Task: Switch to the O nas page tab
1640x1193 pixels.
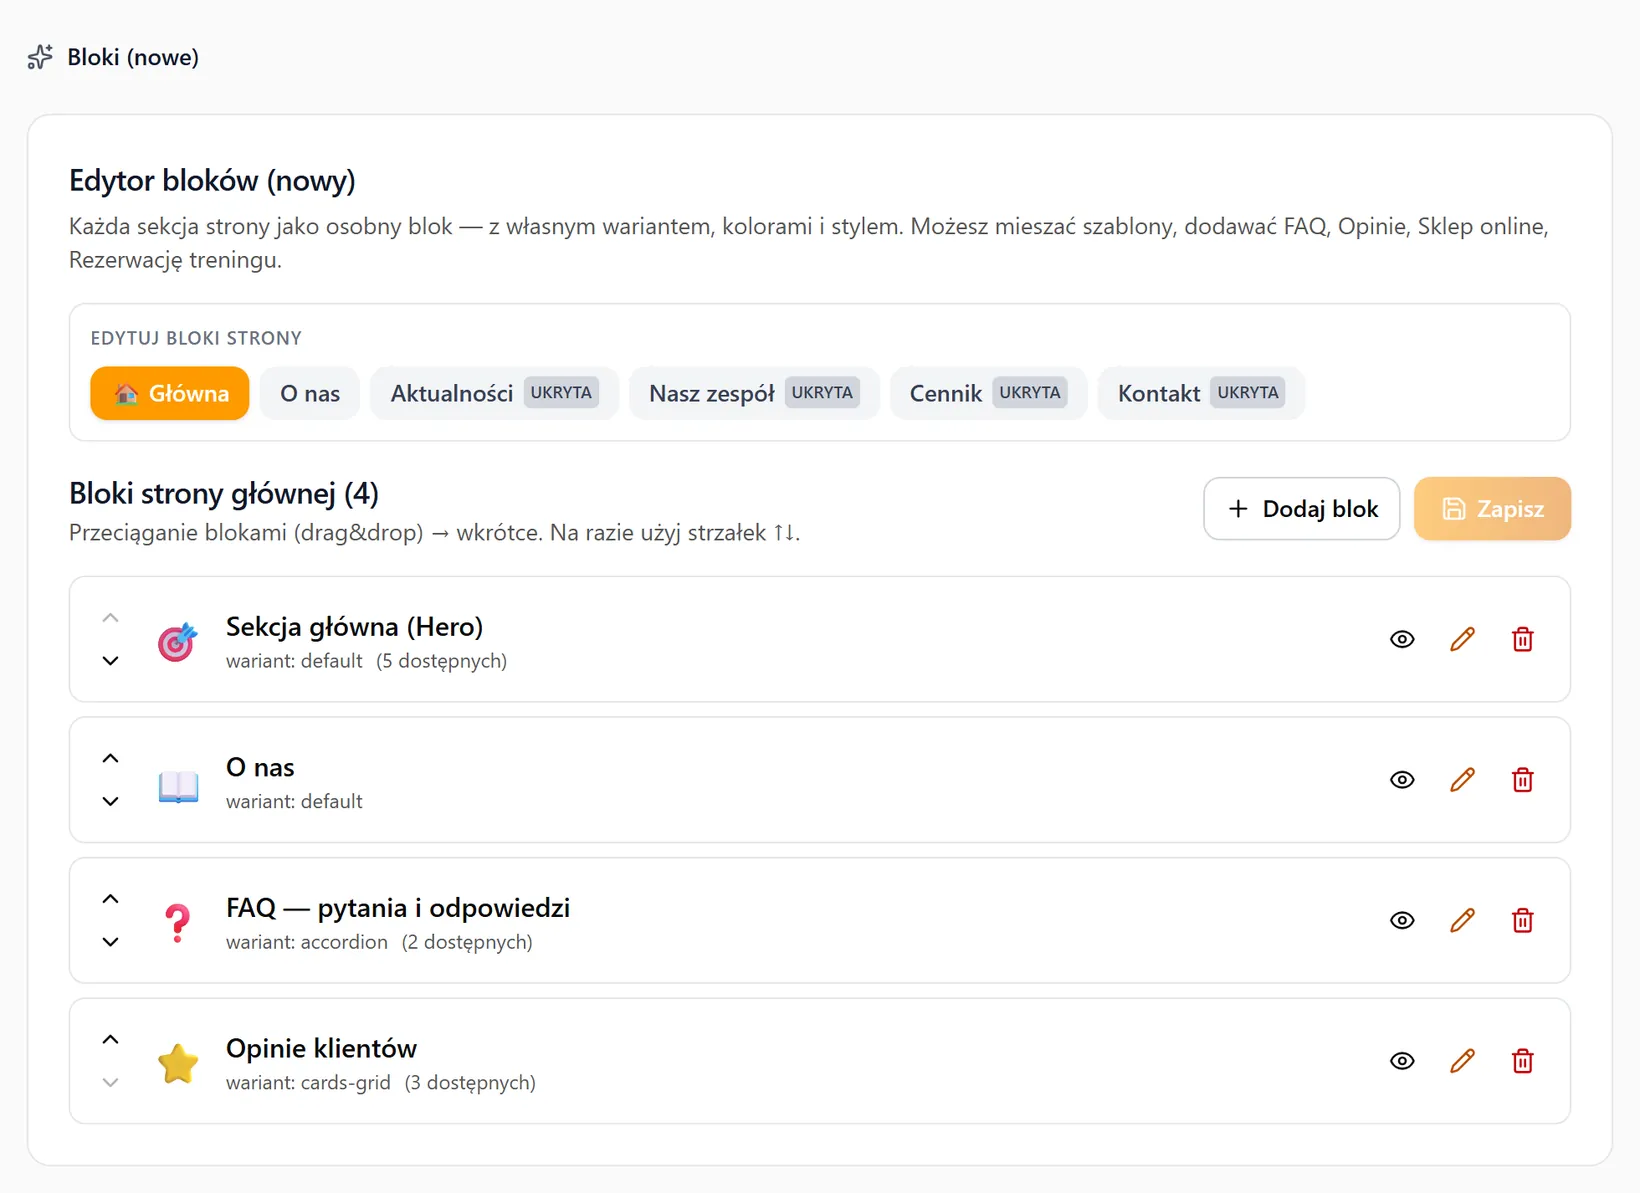Action: [310, 393]
